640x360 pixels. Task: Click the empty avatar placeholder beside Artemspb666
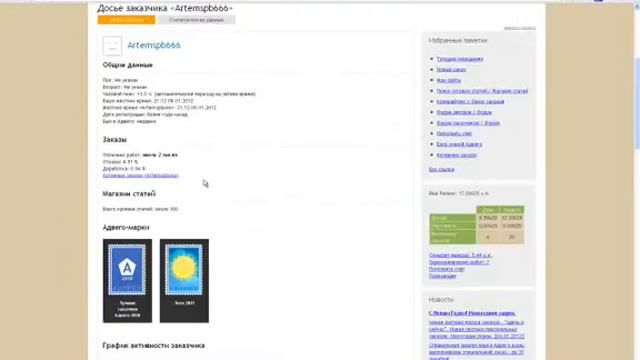pyautogui.click(x=112, y=45)
